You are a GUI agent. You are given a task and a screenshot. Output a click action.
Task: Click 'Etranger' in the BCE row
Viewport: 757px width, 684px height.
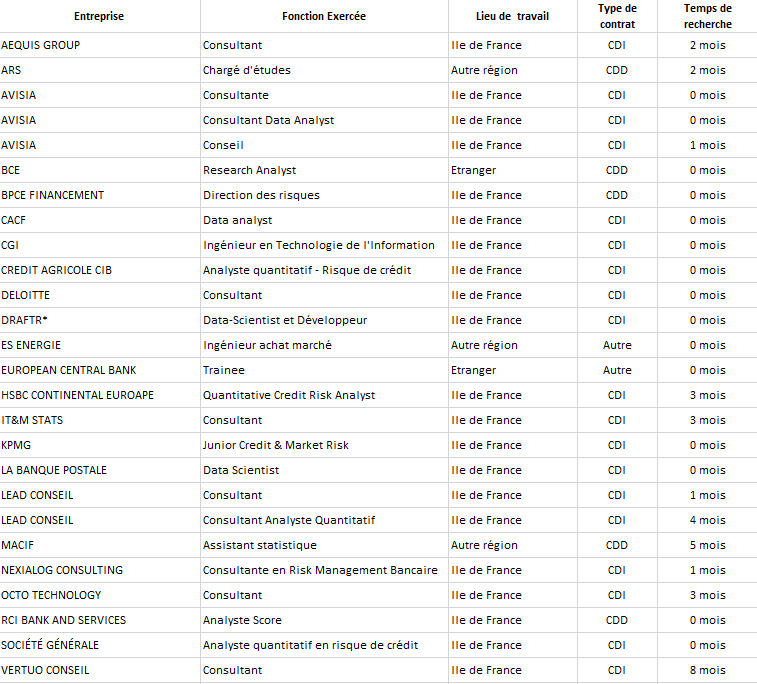pyautogui.click(x=512, y=170)
